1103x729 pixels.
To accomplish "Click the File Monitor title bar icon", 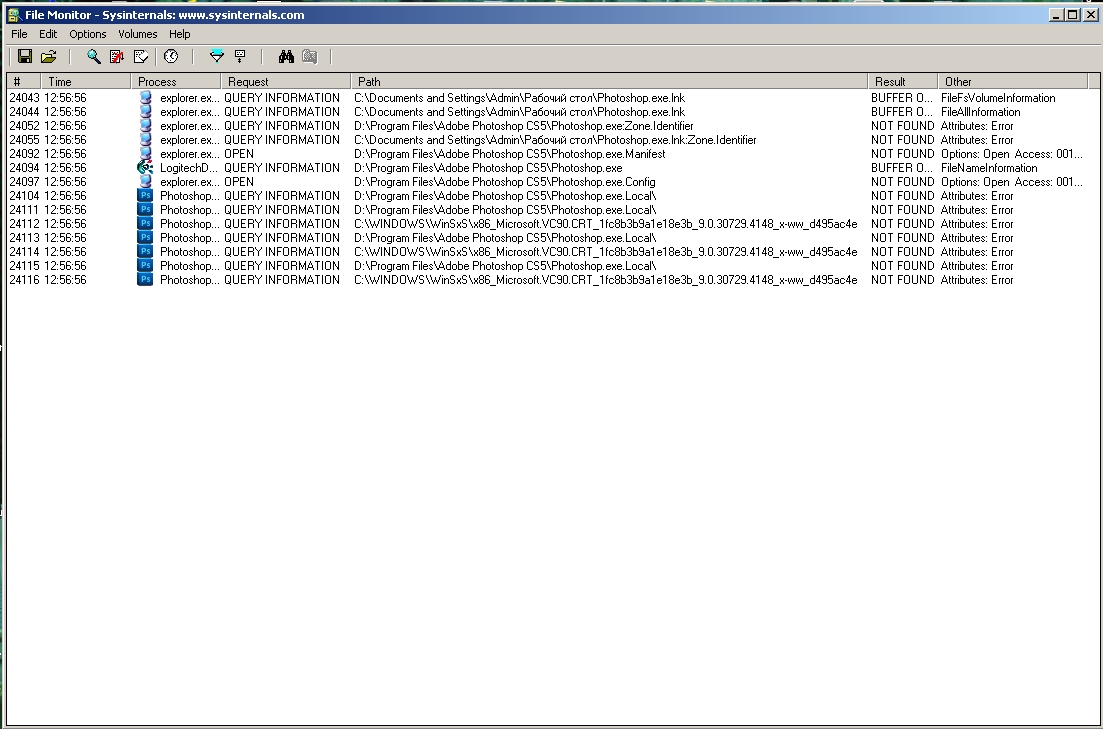I will coord(13,15).
